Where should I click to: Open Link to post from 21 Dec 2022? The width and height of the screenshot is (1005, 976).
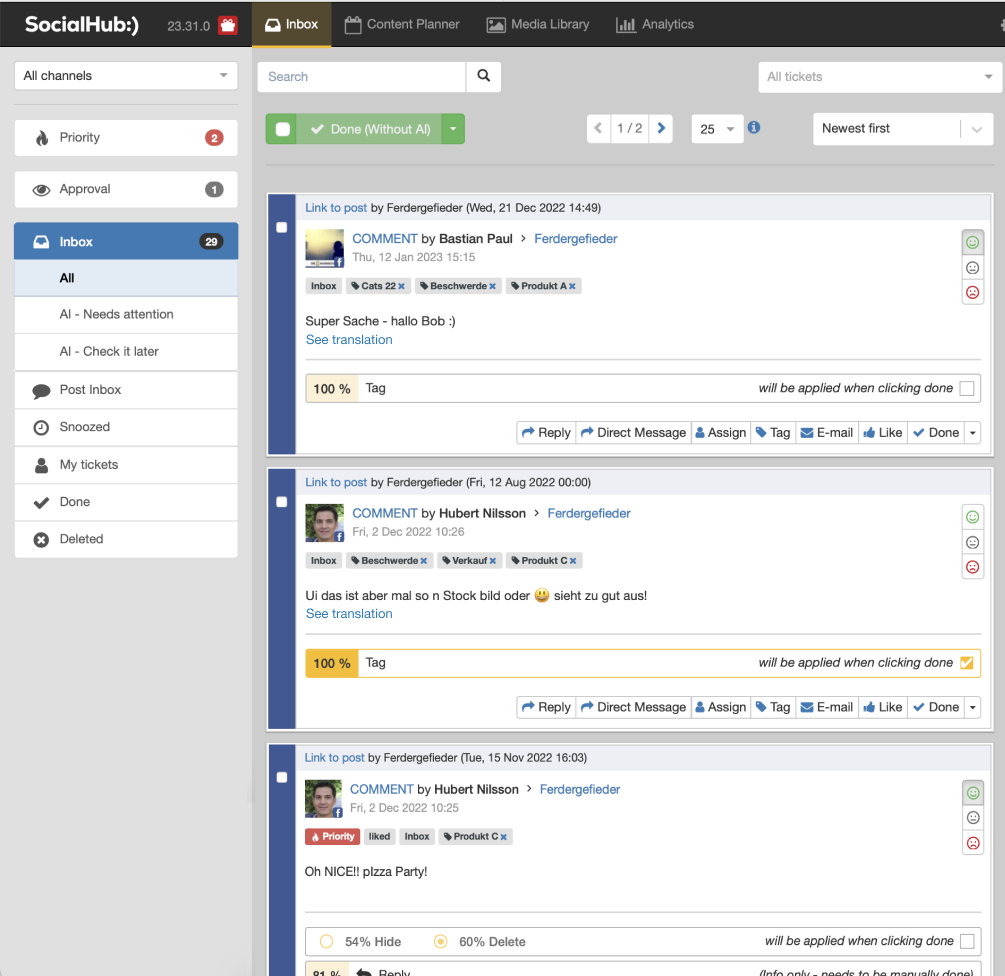336,208
